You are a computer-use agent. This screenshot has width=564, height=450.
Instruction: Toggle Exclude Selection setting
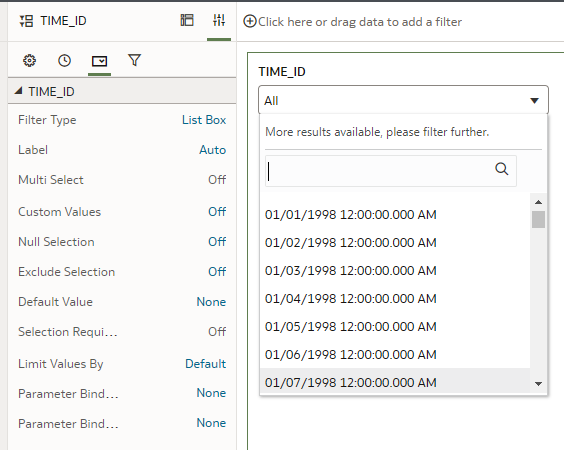click(x=217, y=272)
